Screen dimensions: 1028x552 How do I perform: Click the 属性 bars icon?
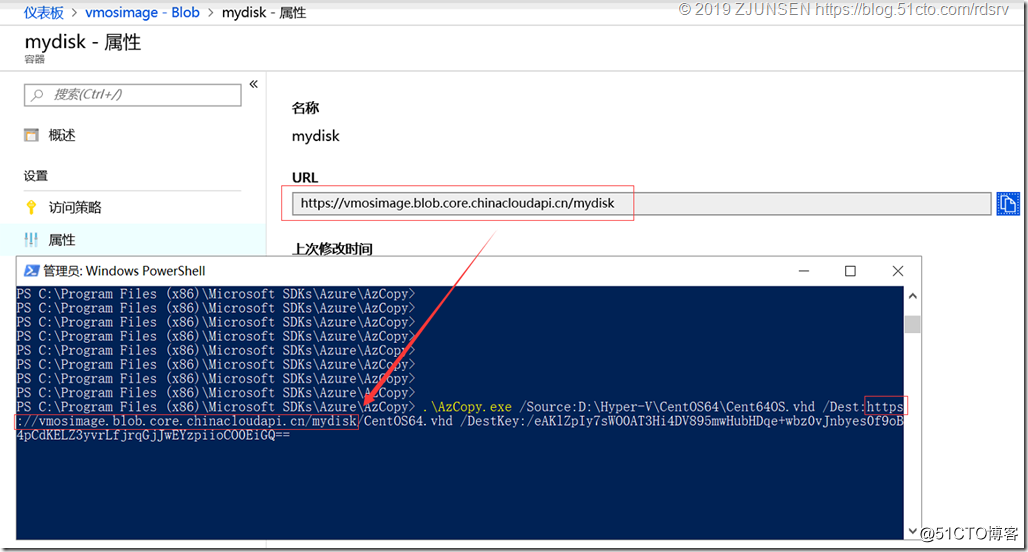tap(31, 240)
